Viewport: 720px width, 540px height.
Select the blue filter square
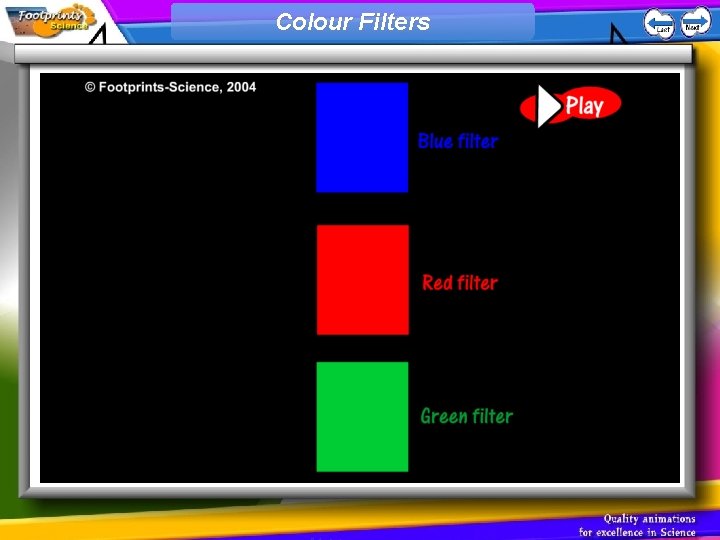tap(362, 137)
